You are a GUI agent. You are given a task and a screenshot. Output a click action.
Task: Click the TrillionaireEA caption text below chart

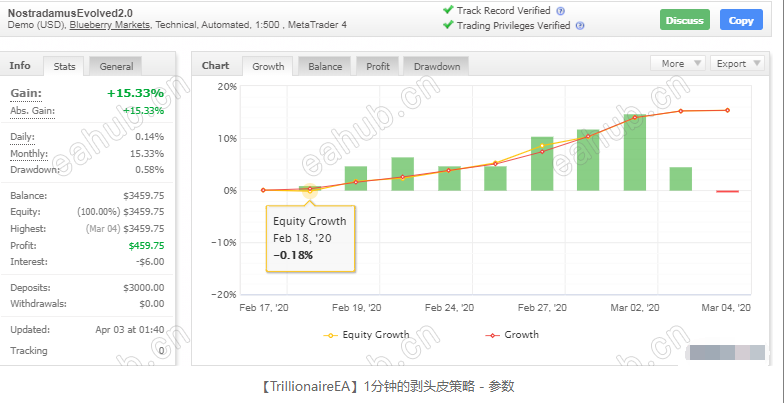[388, 386]
